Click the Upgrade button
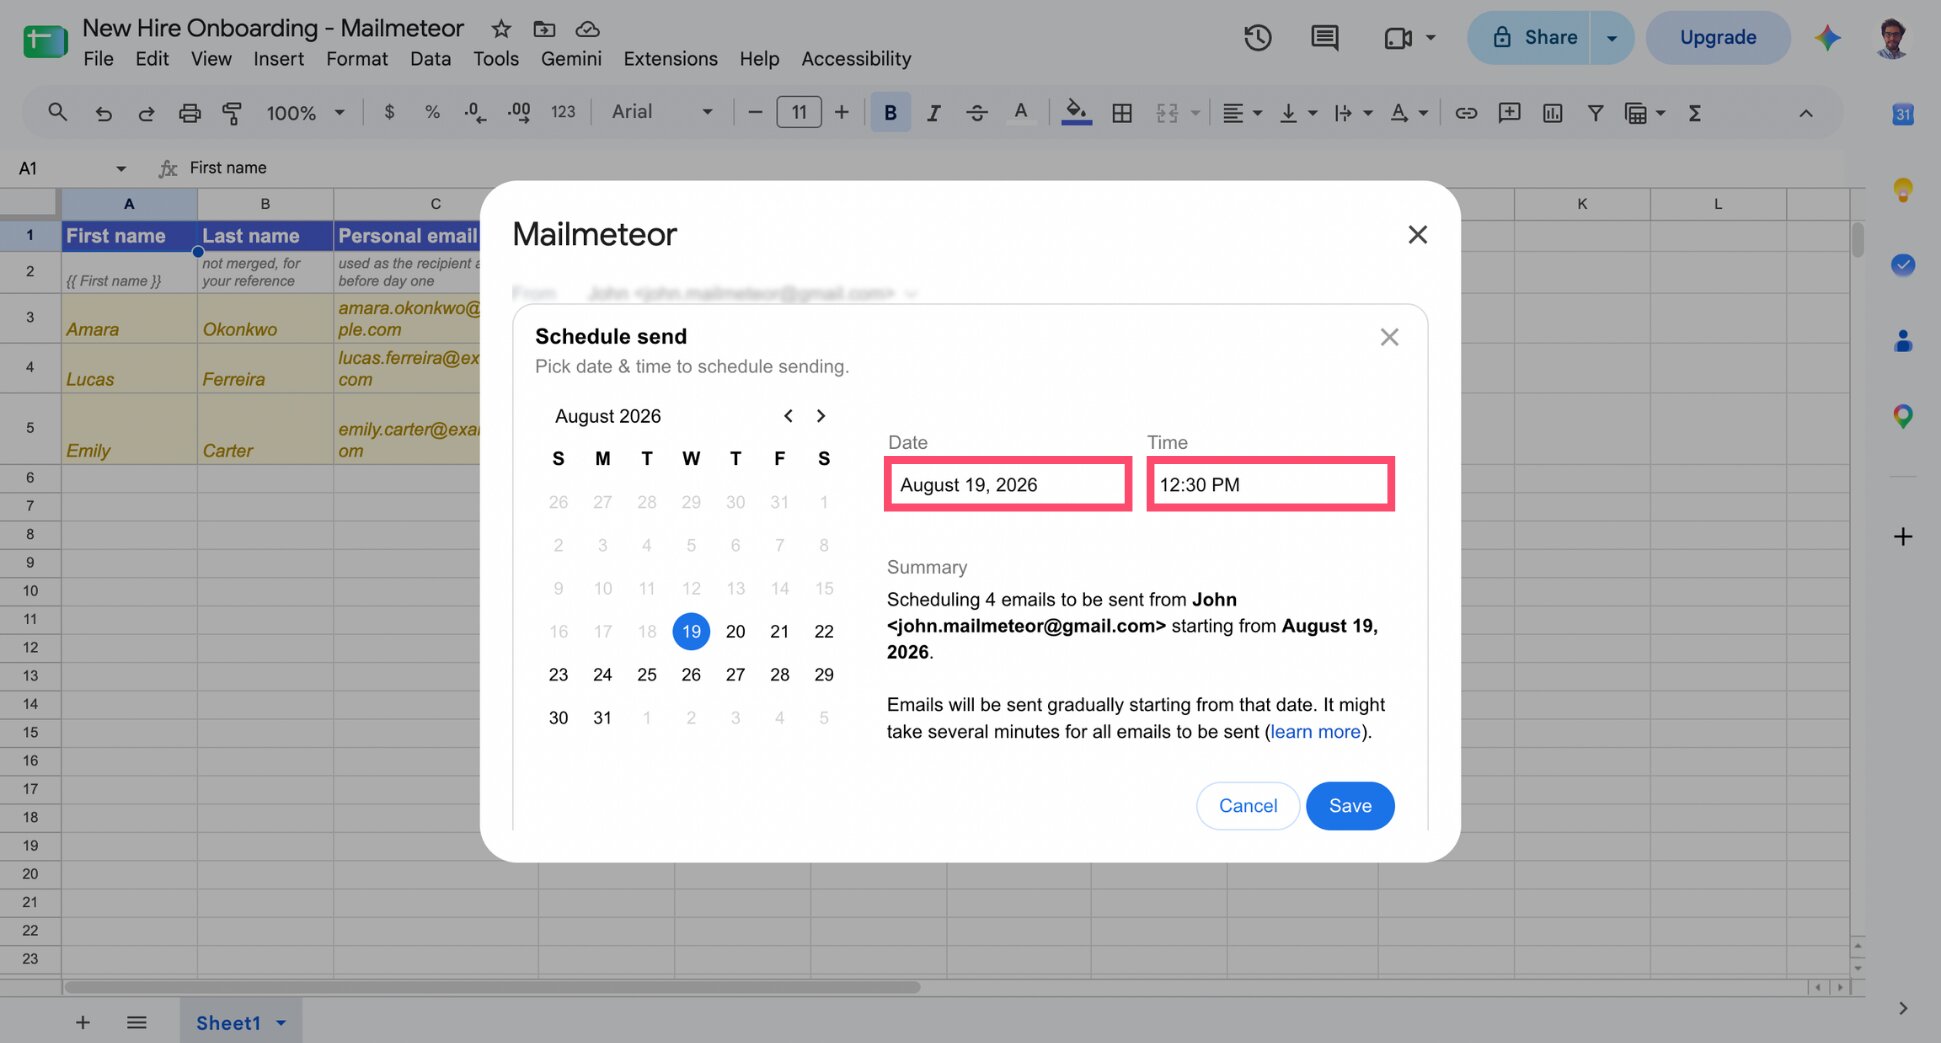This screenshot has width=1941, height=1043. (x=1718, y=38)
